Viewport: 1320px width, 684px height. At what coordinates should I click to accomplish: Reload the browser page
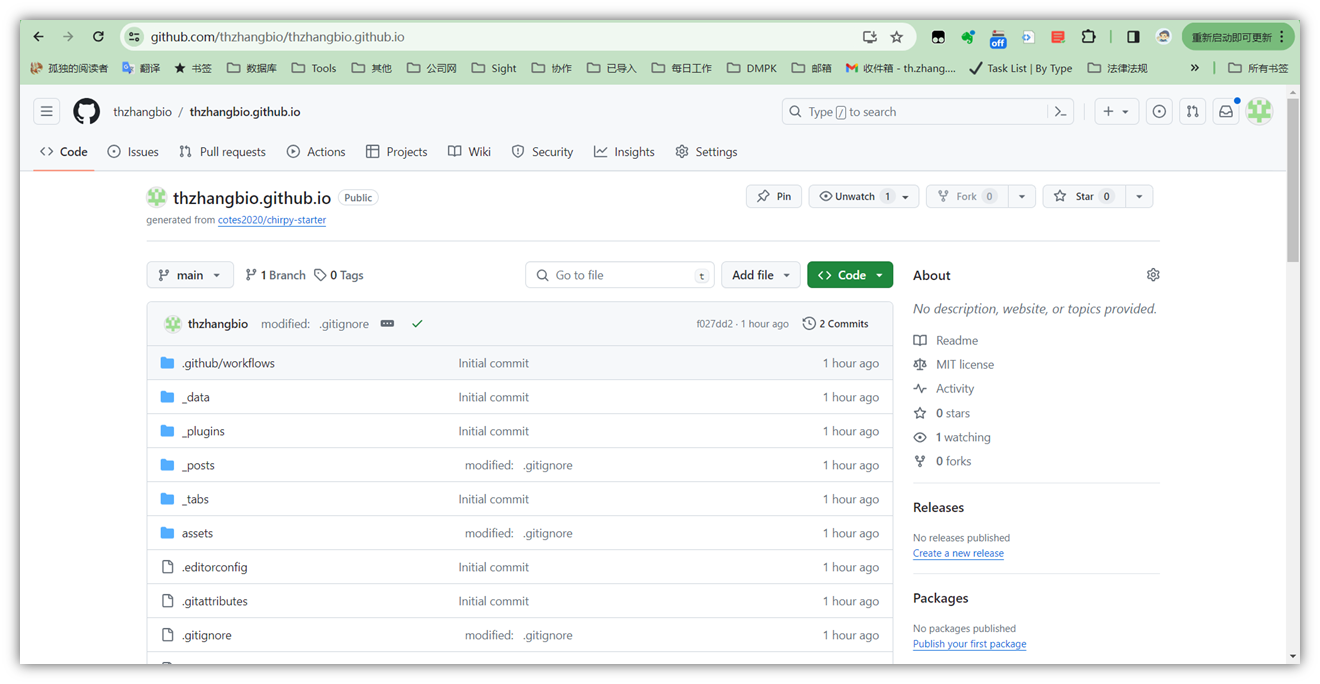[98, 37]
